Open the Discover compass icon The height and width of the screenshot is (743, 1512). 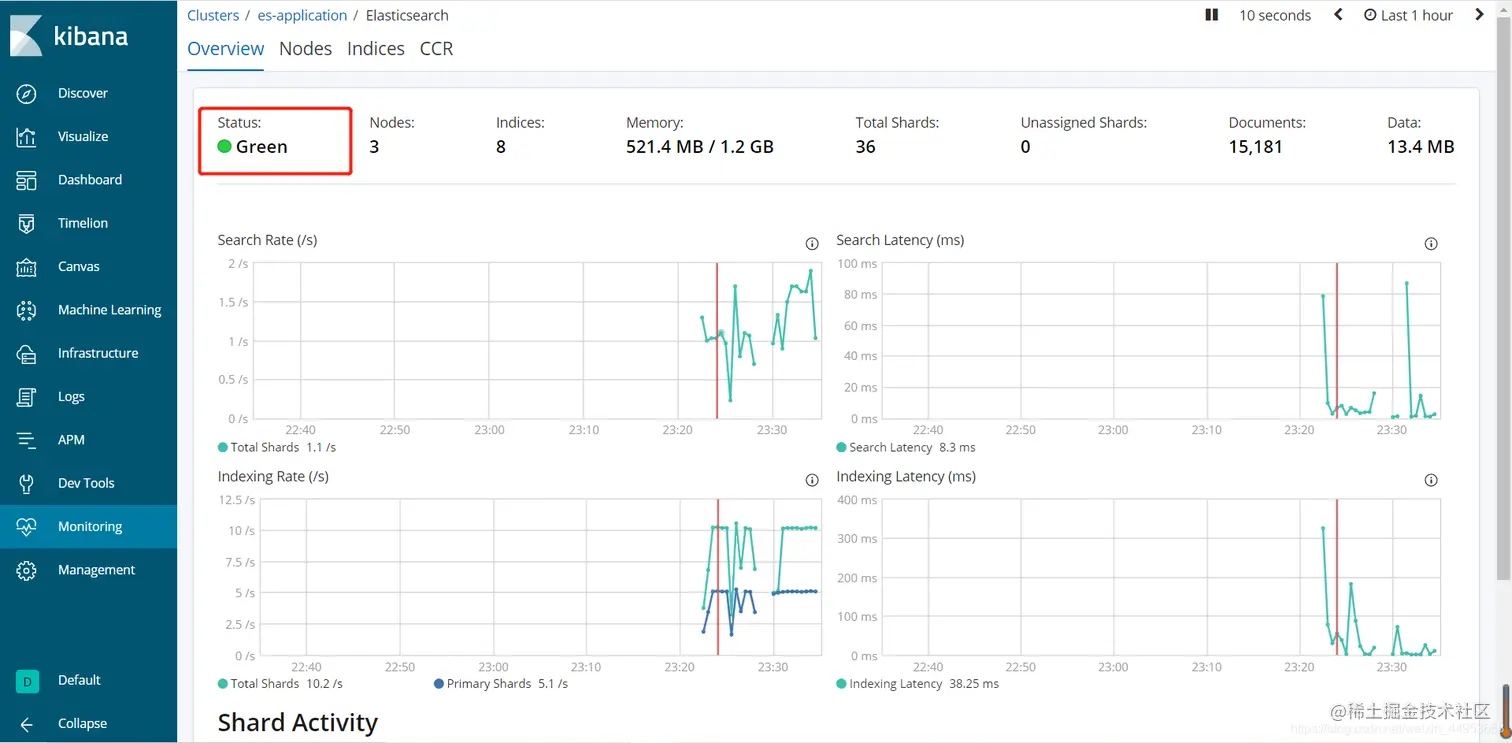[27, 93]
